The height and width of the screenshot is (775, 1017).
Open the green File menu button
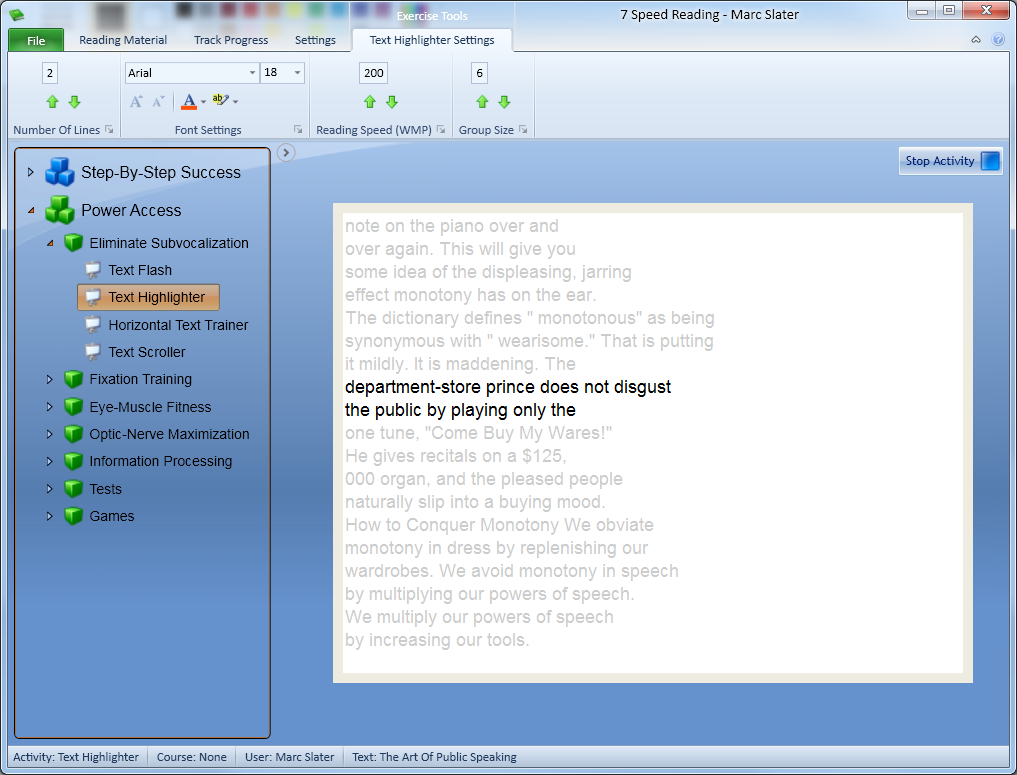click(x=36, y=40)
